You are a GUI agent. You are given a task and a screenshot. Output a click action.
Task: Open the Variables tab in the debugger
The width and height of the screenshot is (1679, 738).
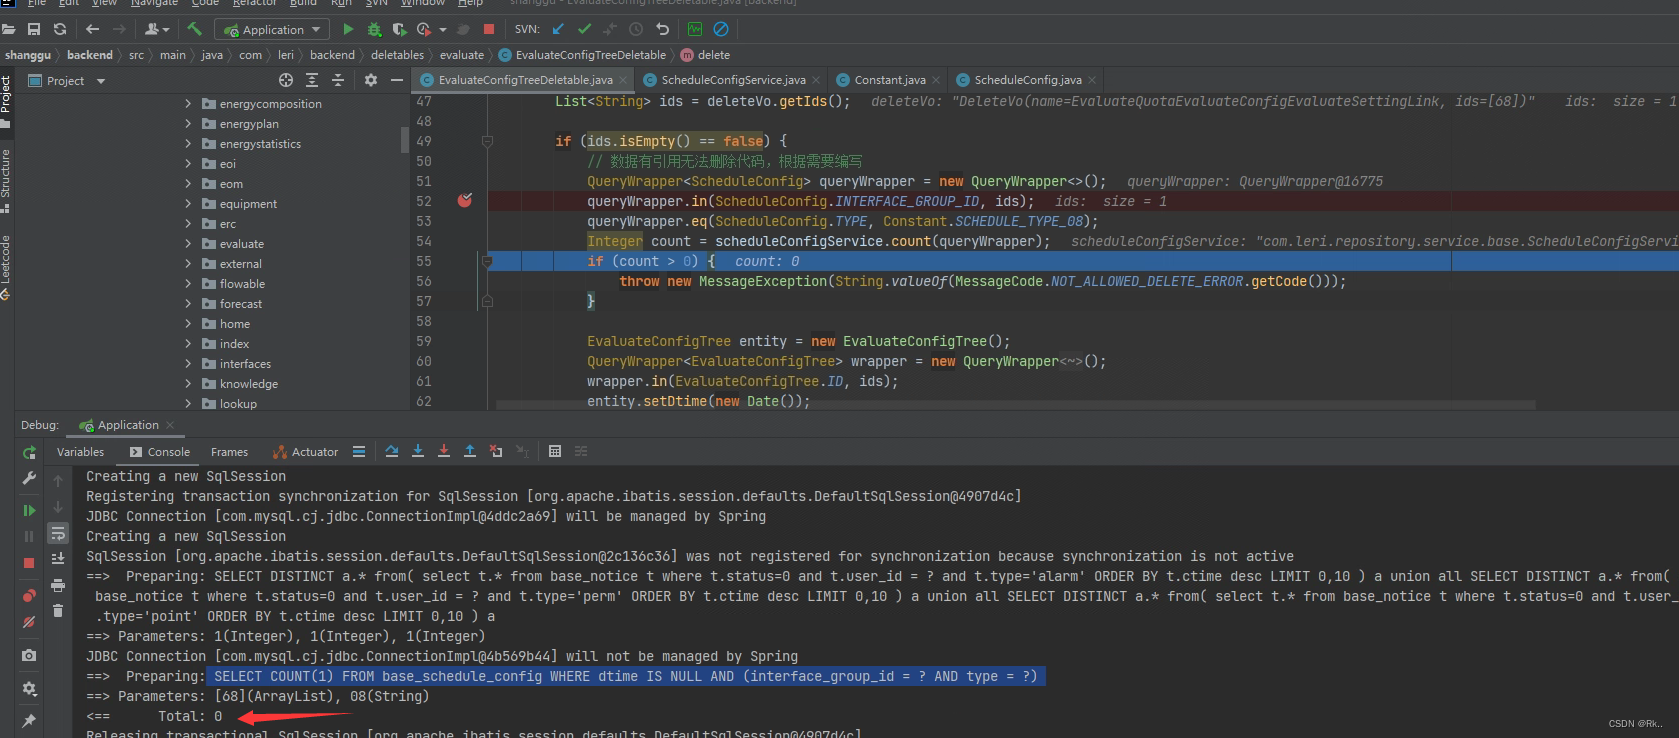[80, 452]
